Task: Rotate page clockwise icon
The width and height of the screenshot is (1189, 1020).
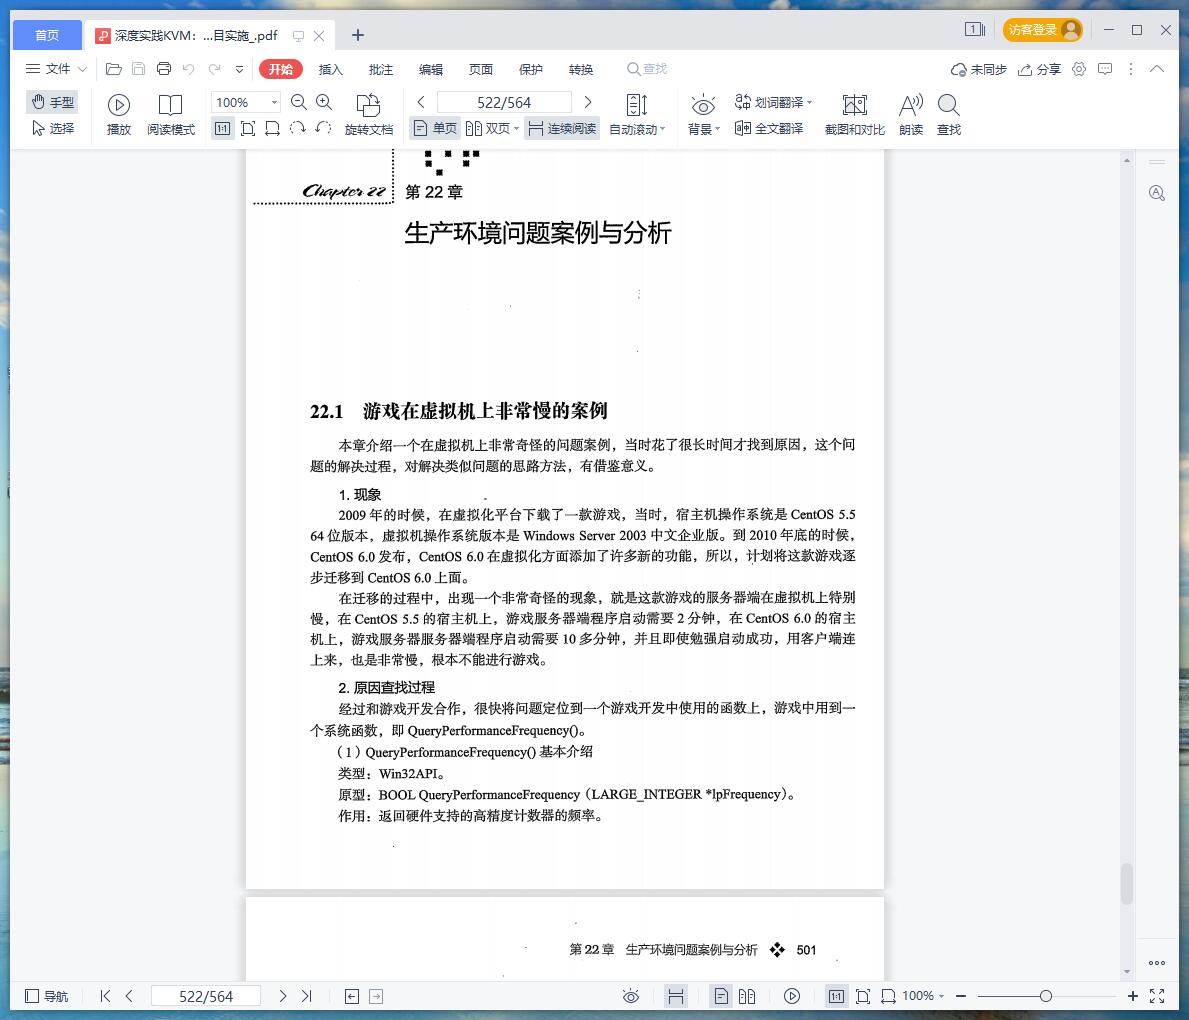Action: point(298,128)
